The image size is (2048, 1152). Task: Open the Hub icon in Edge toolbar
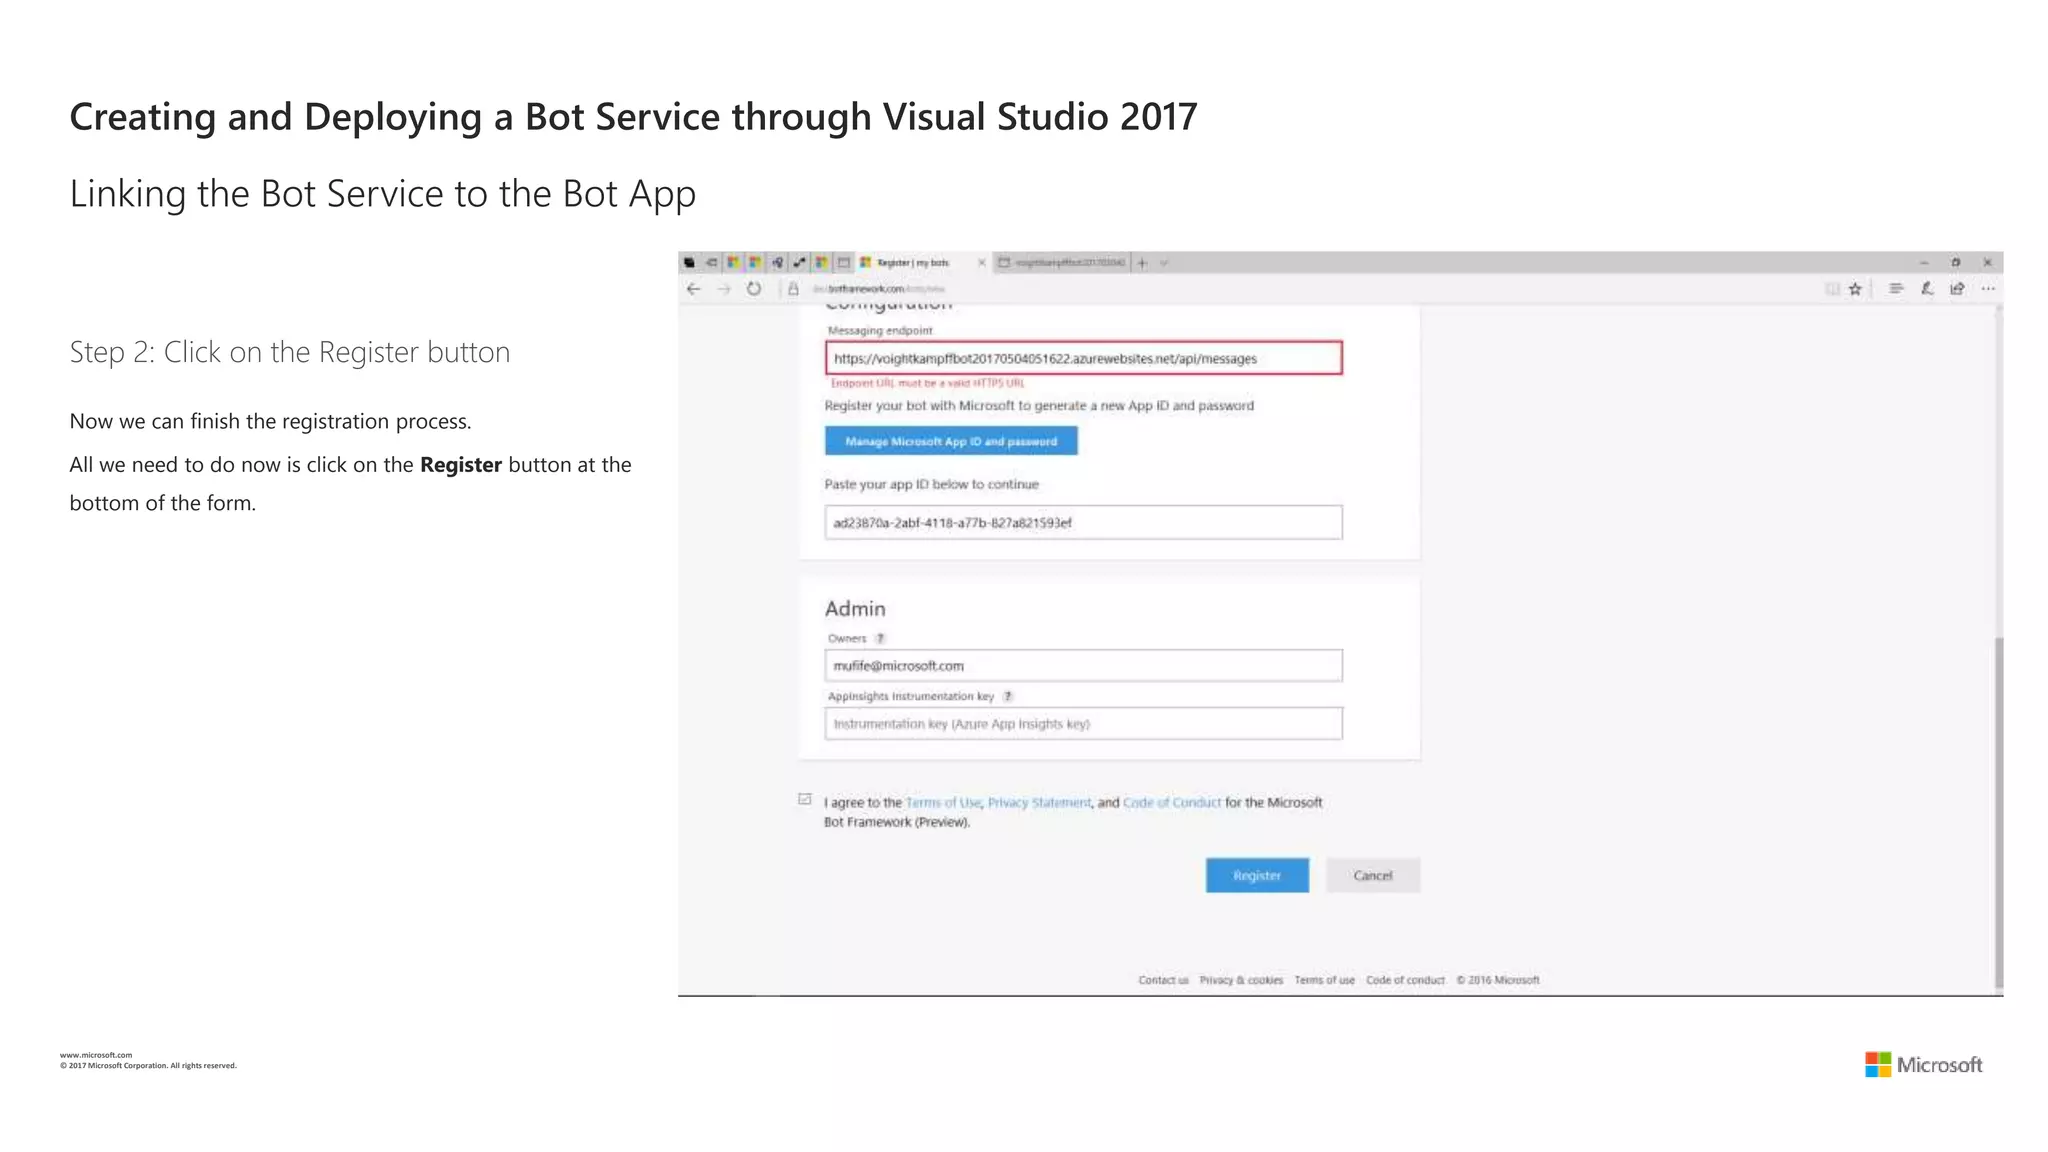(x=1895, y=289)
